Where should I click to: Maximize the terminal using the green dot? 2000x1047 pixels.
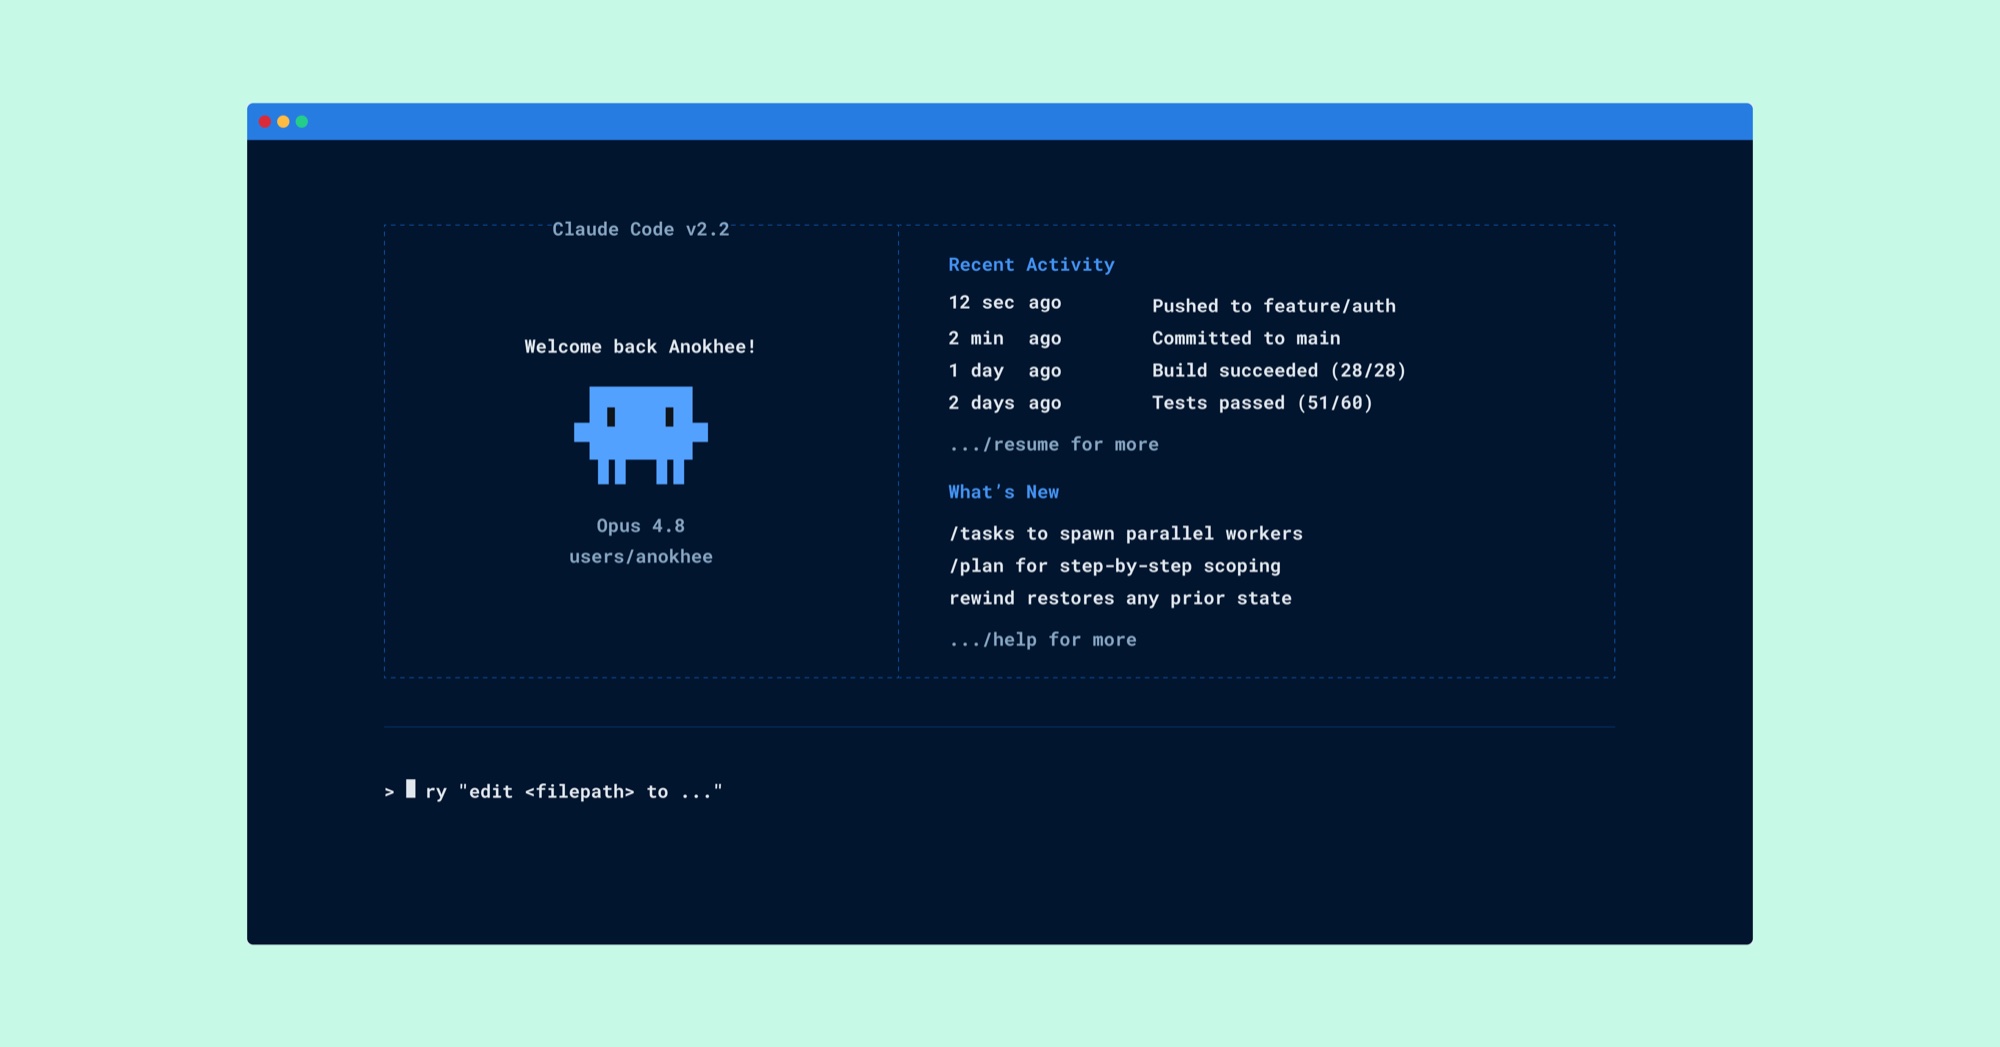302,122
